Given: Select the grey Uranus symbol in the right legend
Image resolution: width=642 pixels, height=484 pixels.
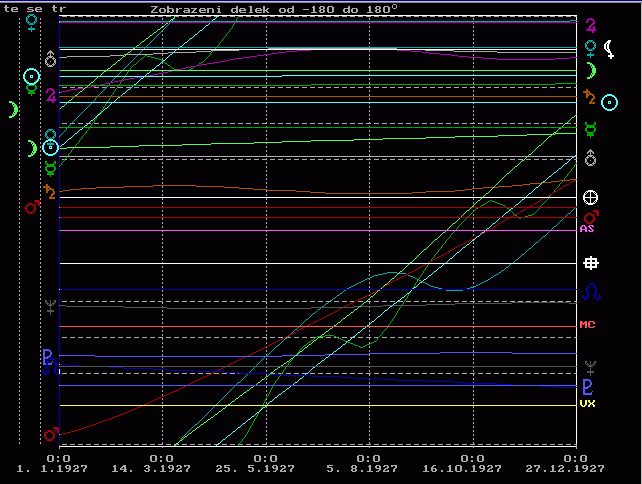Looking at the screenshot, I should coord(590,158).
